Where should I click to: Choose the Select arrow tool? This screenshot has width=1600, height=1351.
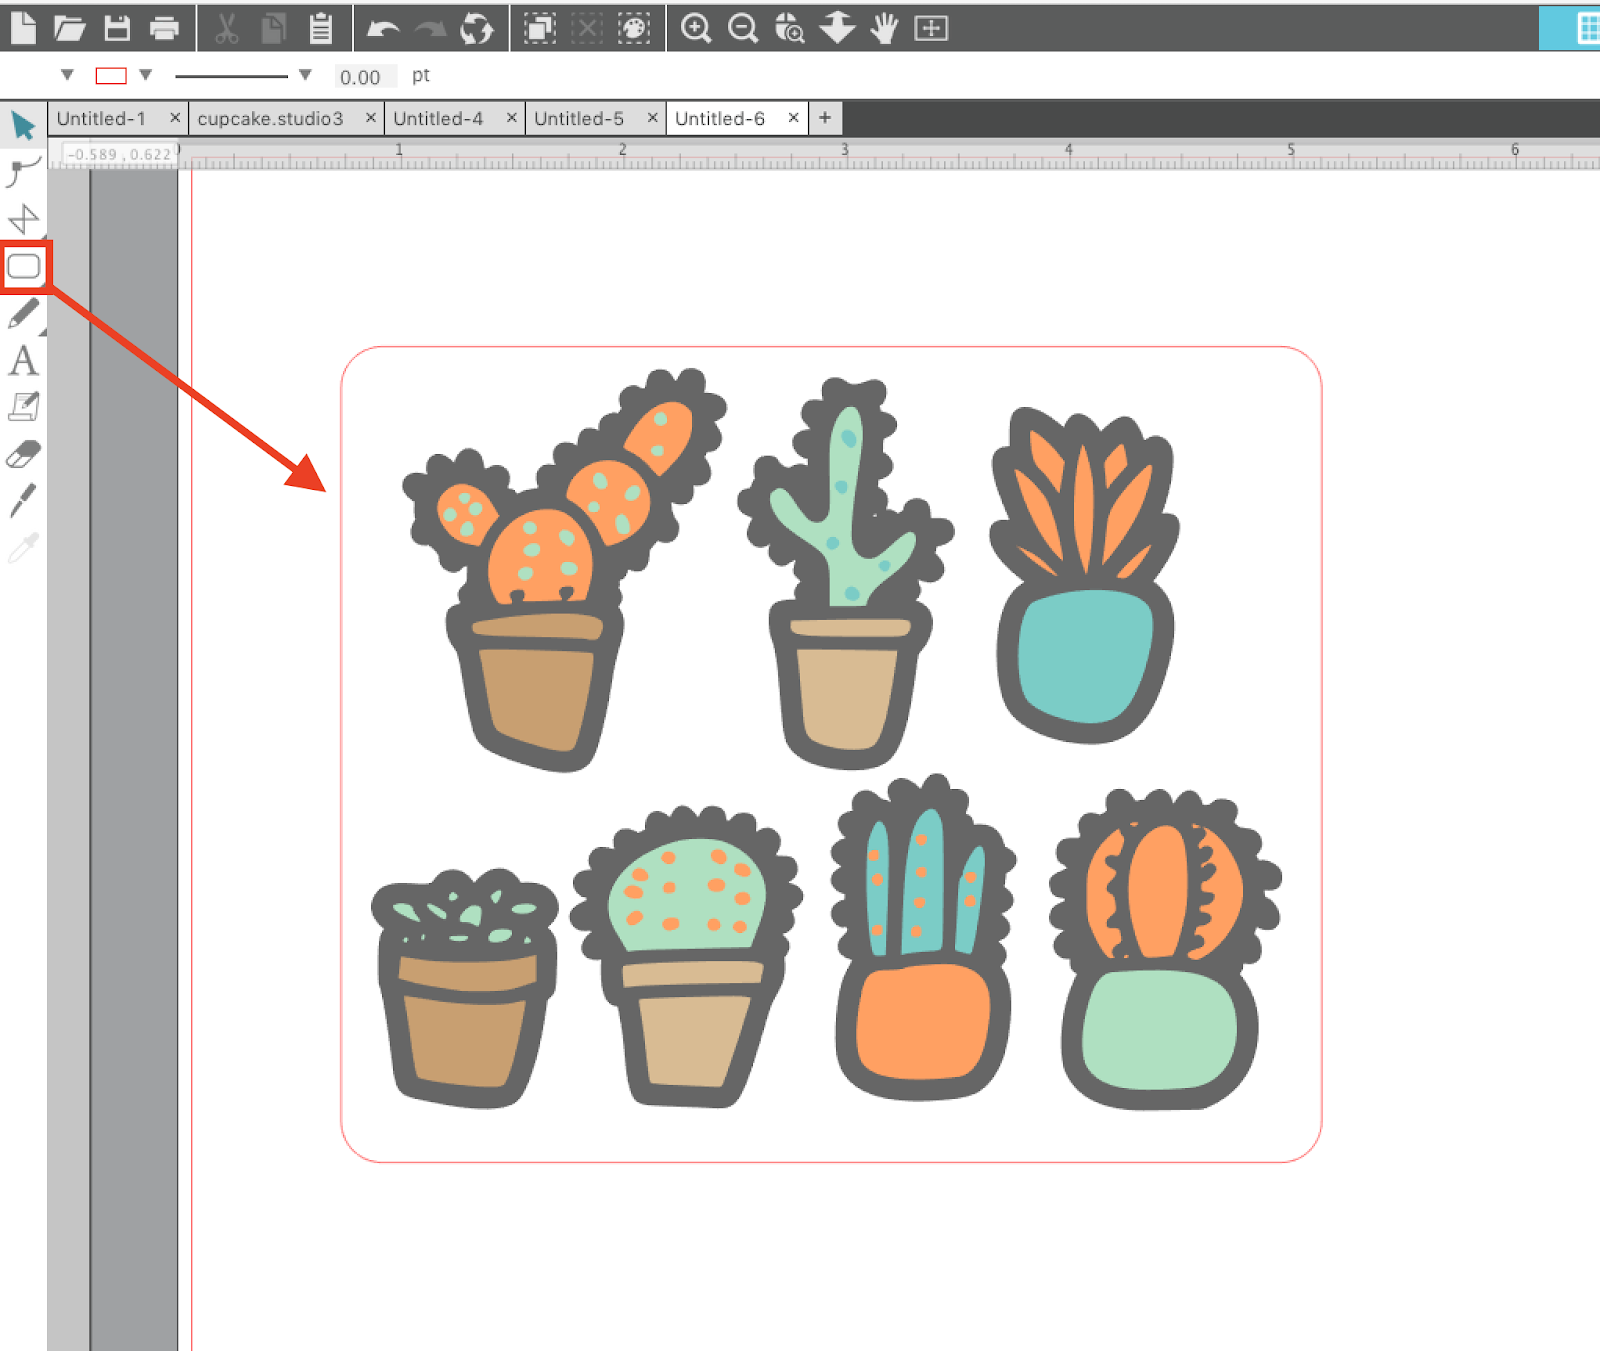coord(23,125)
